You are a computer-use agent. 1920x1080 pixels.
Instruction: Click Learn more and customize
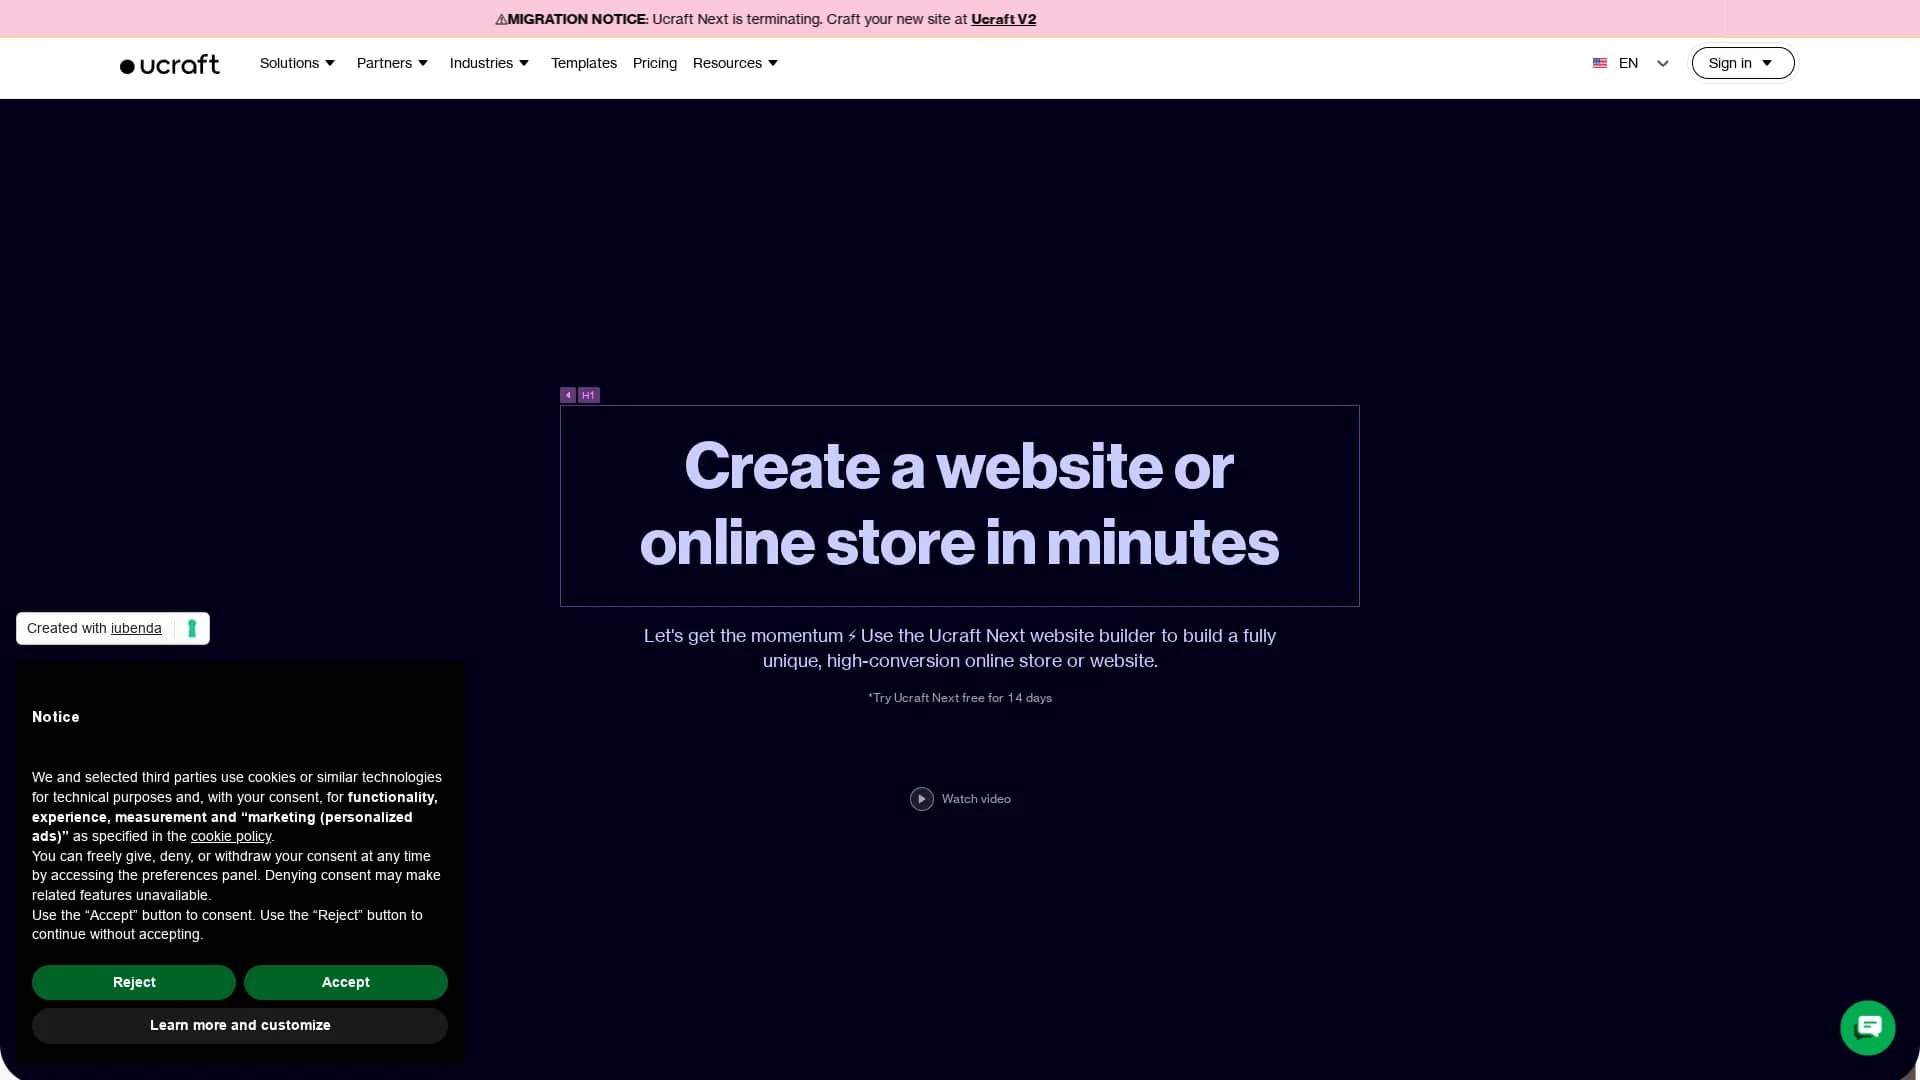point(240,1025)
